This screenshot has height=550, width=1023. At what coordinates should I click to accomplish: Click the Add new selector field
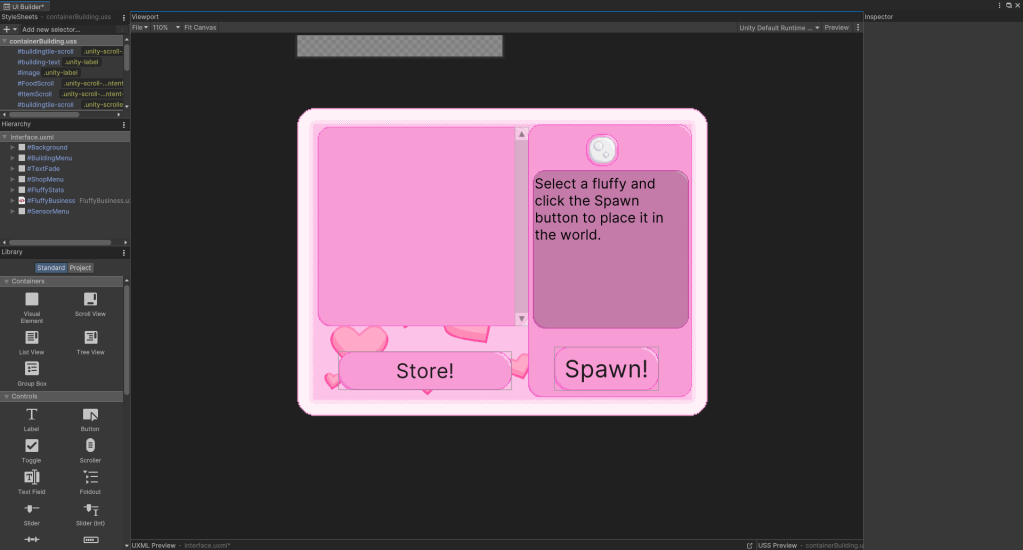pyautogui.click(x=68, y=29)
